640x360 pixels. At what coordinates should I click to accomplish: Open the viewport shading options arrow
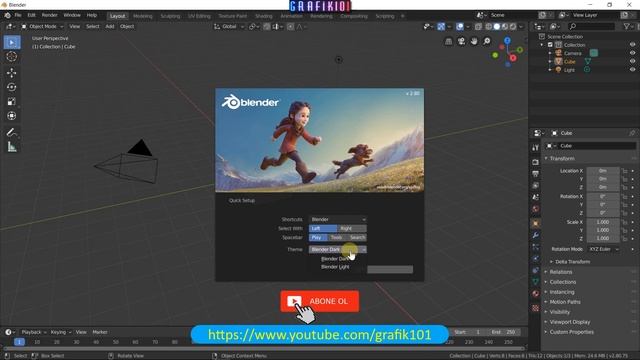click(x=521, y=27)
